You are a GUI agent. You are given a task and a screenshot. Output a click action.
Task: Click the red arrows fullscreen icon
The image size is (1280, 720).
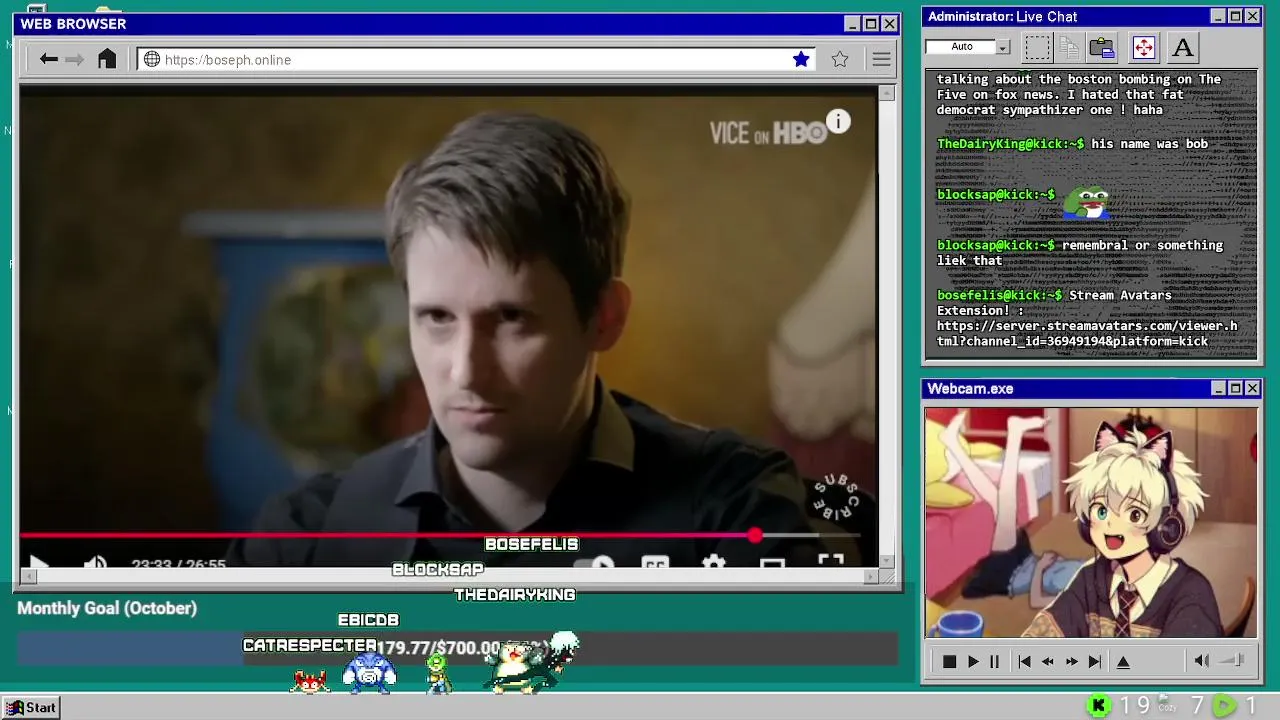point(1143,47)
